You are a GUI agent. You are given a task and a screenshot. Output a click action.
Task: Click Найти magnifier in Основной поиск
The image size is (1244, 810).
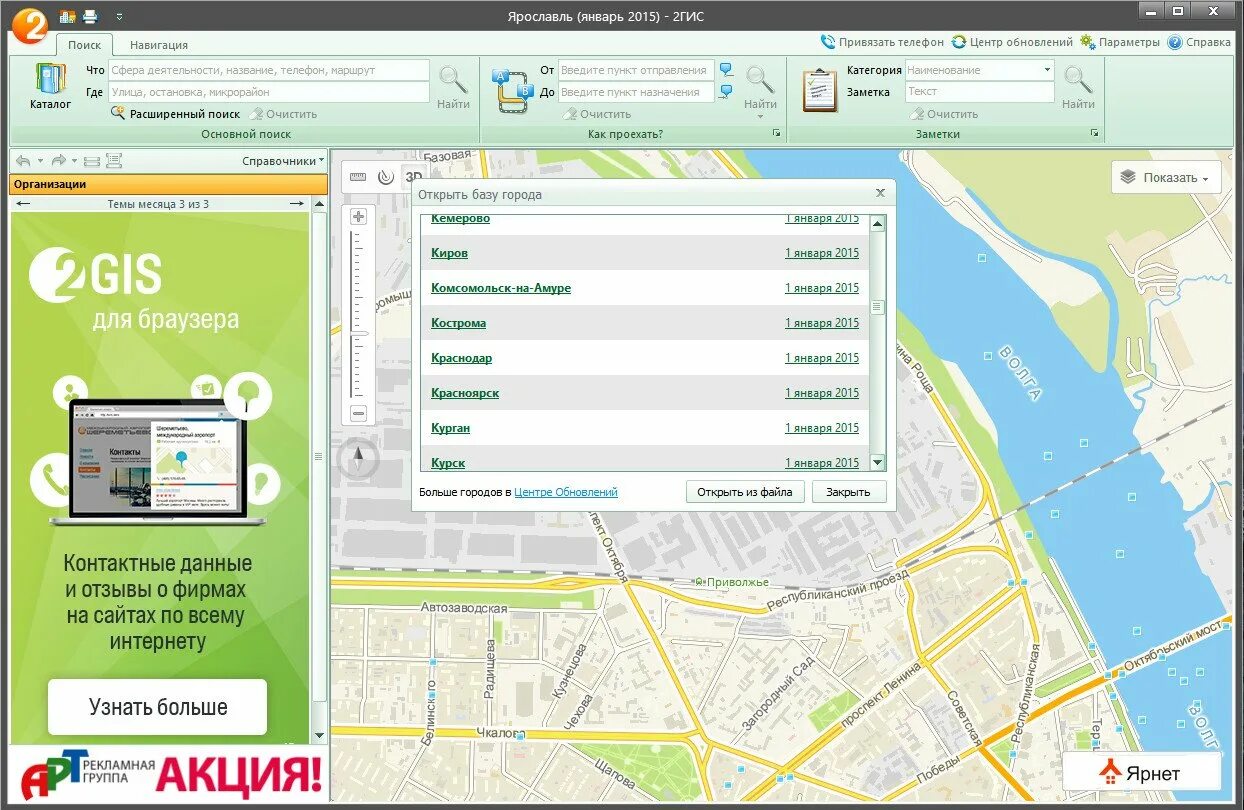point(453,86)
